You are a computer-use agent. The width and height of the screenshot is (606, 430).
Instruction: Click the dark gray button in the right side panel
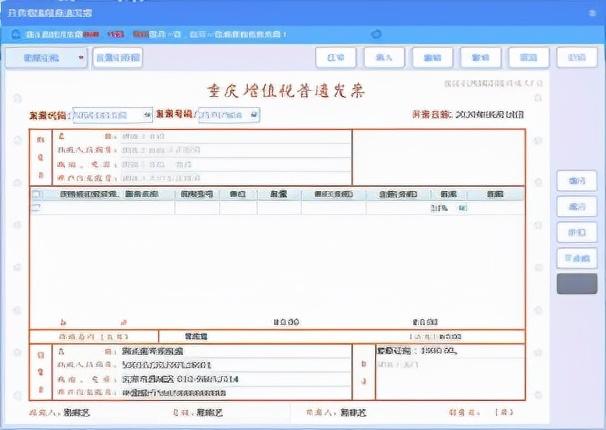coord(576,283)
